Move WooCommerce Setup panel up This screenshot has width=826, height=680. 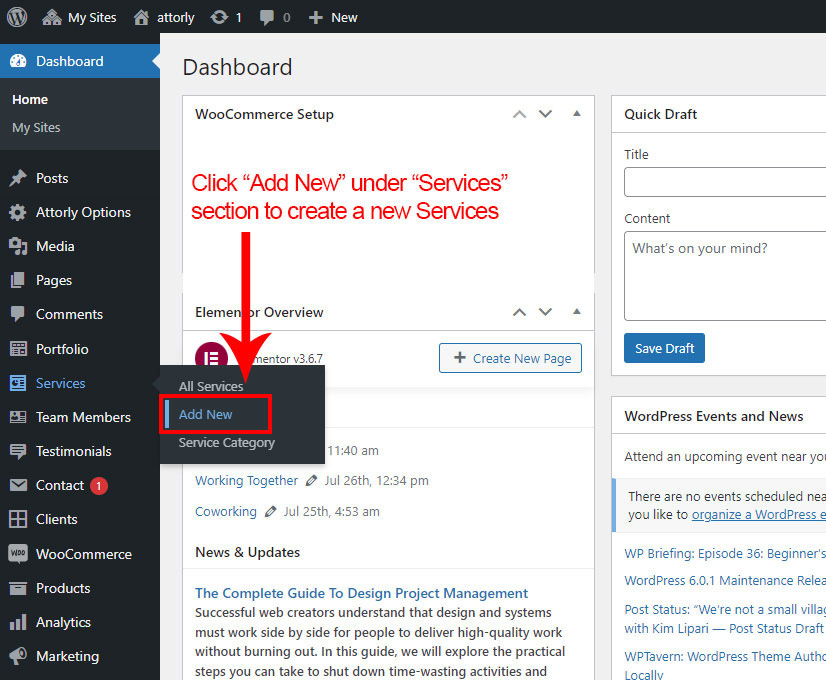pos(519,114)
